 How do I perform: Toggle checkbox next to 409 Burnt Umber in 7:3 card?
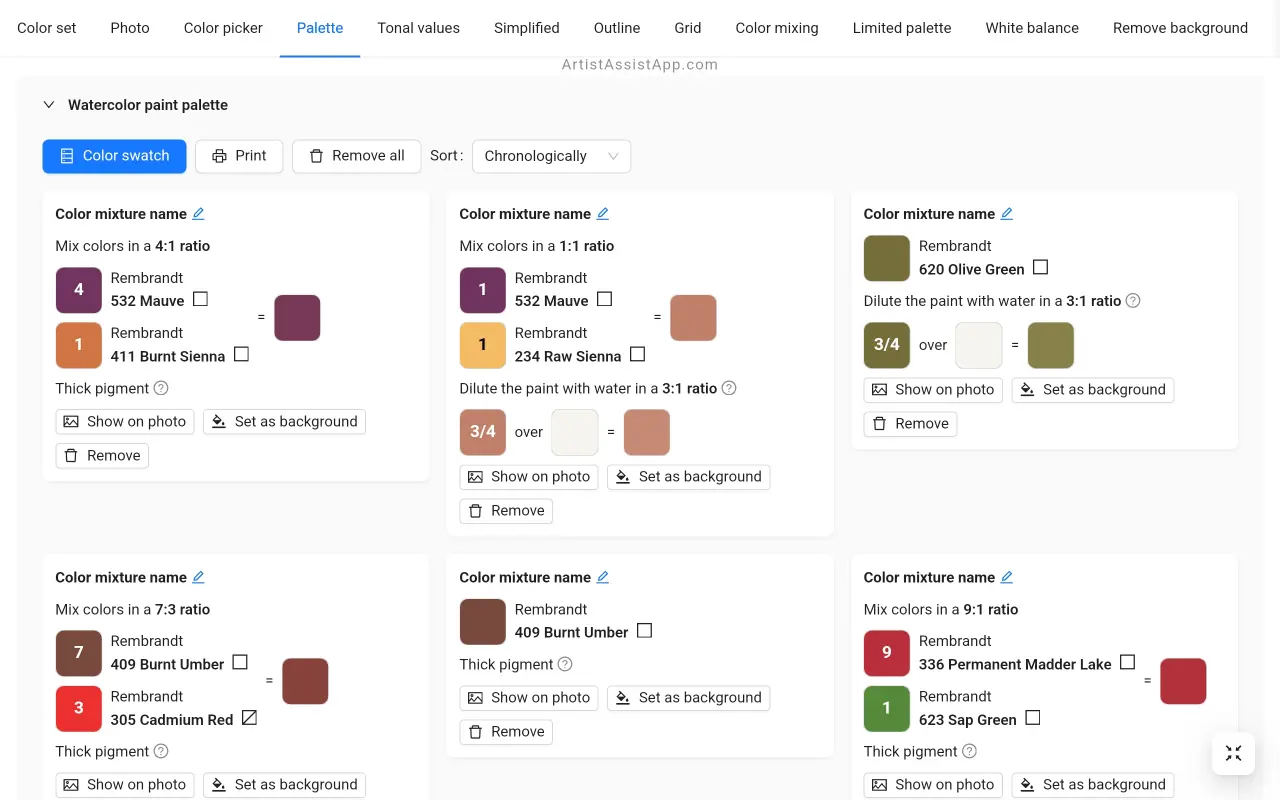point(240,662)
